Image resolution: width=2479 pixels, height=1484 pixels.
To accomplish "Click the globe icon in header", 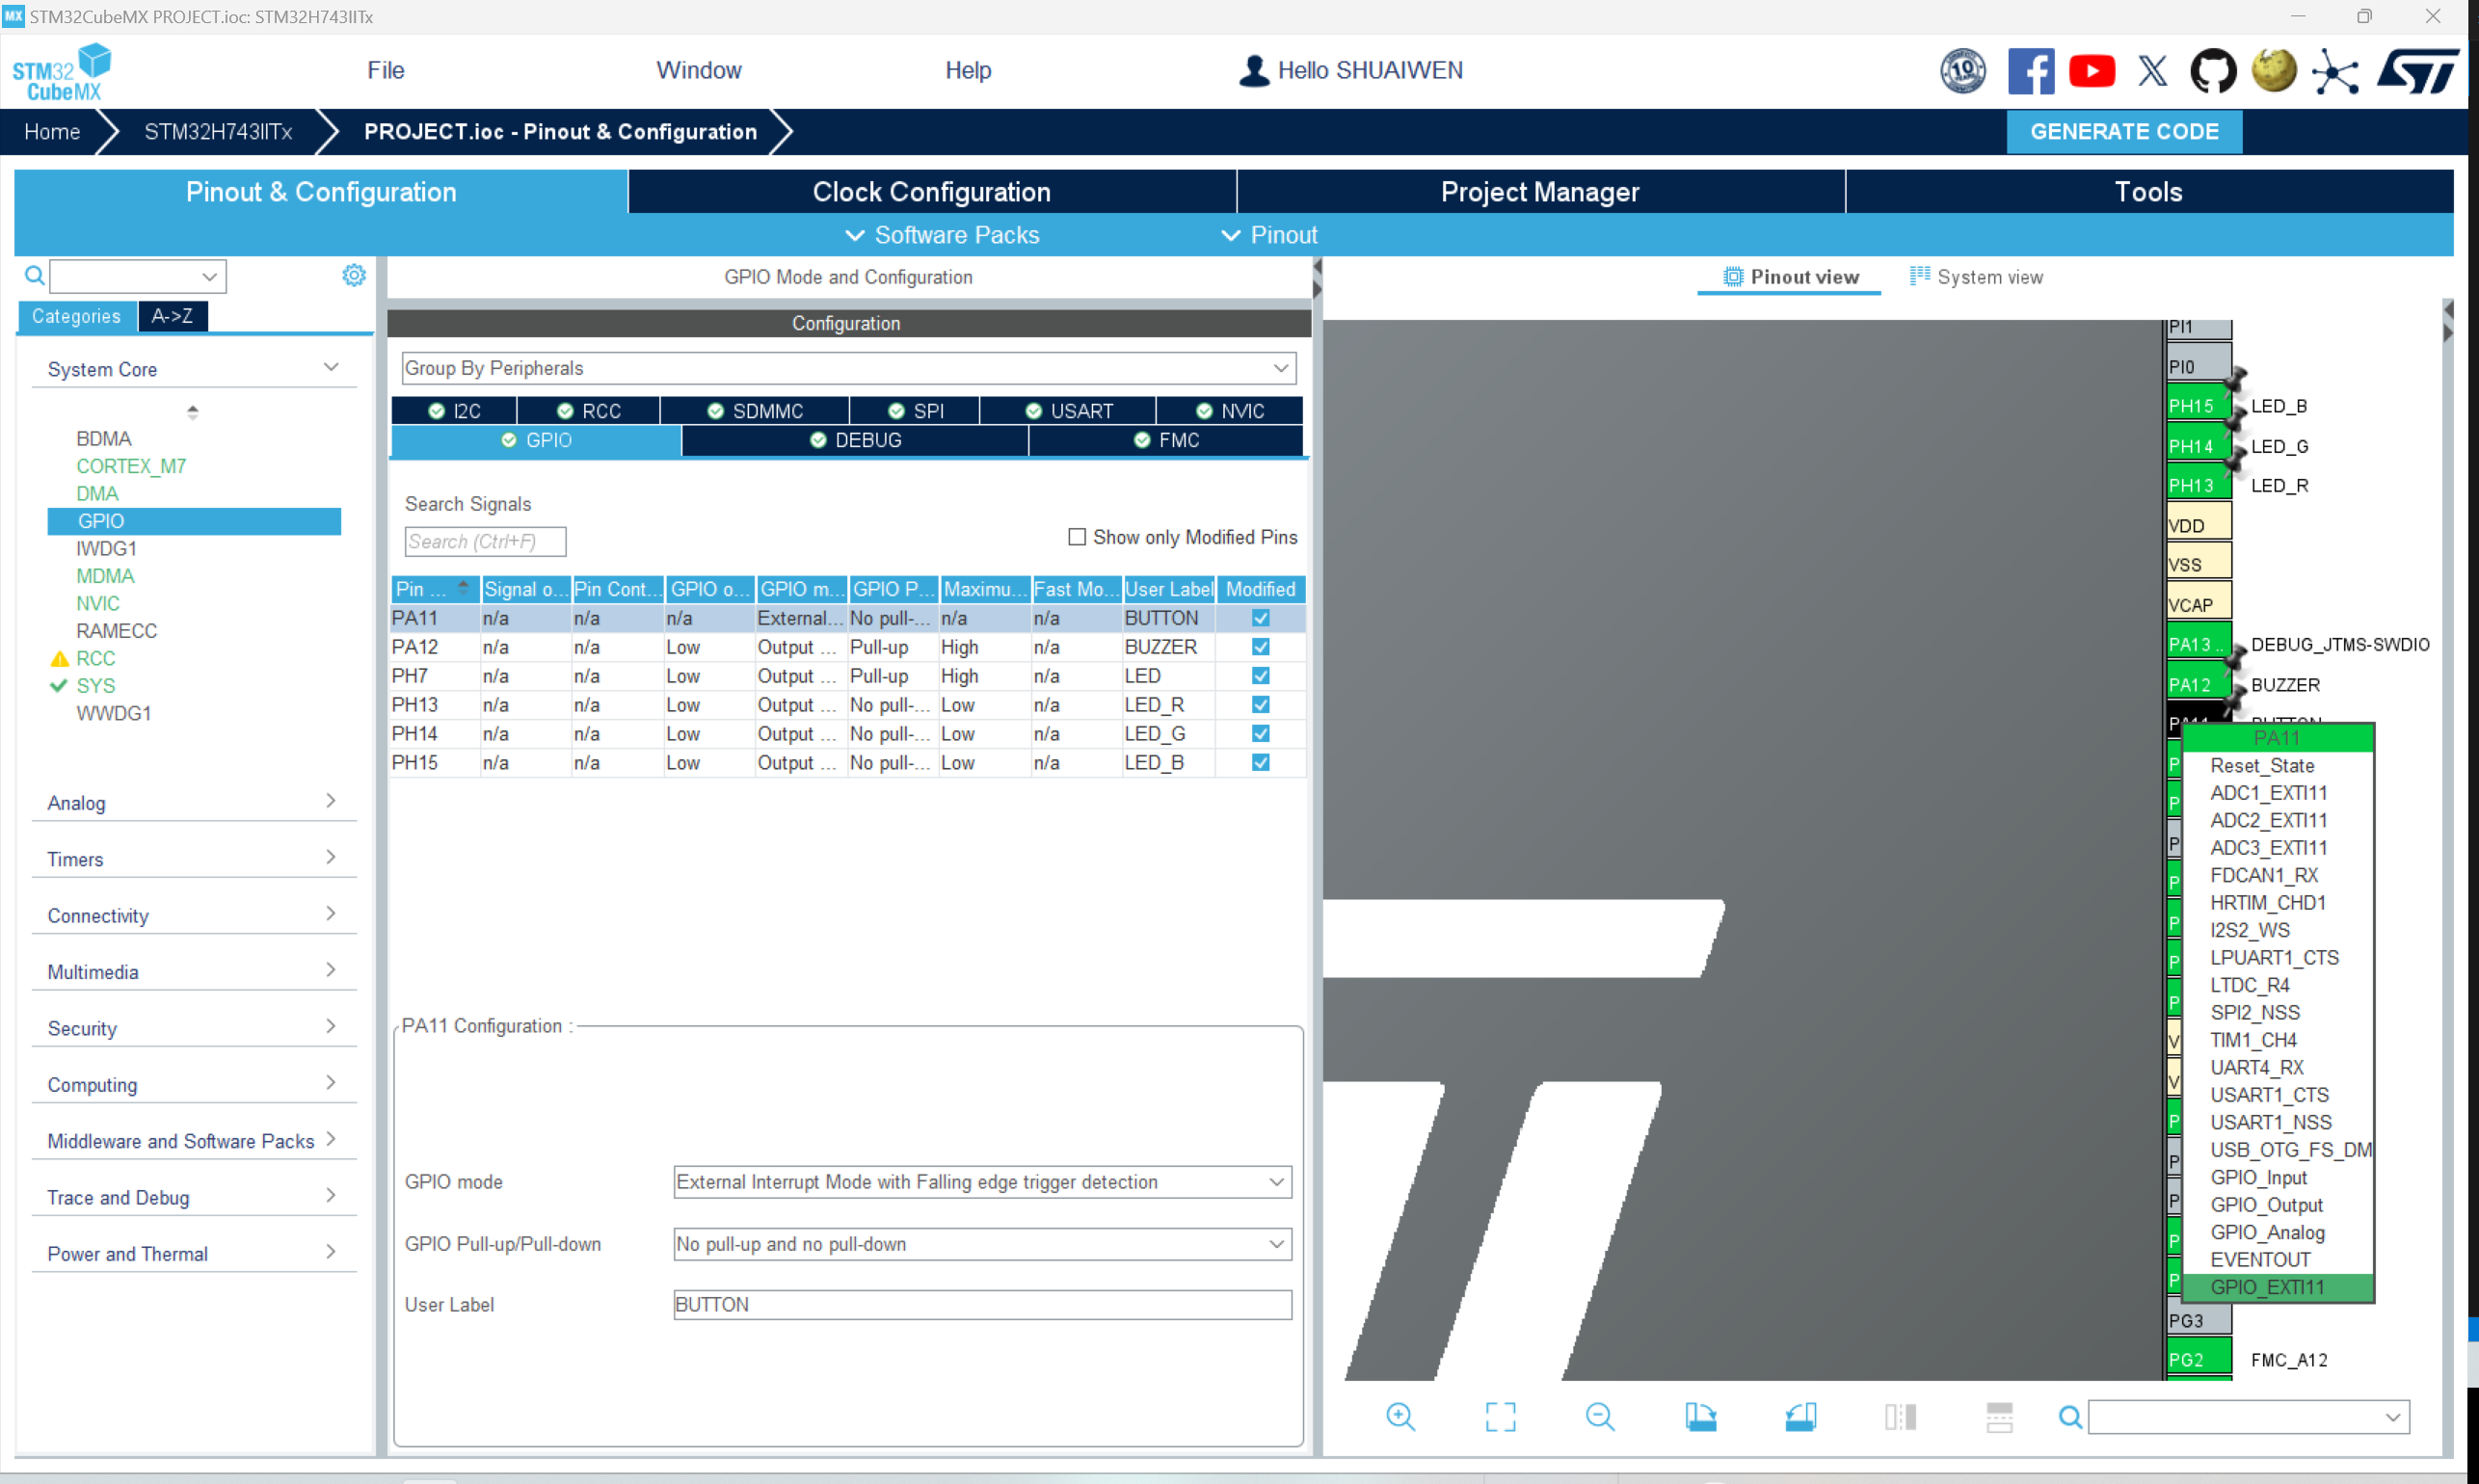I will coord(2274,71).
